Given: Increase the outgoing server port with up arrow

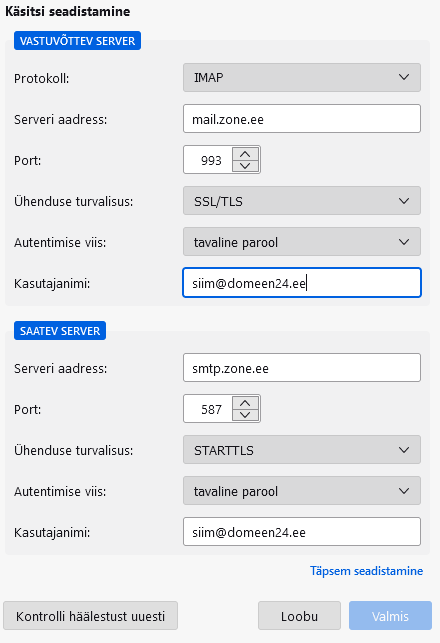Looking at the screenshot, I should pyautogui.click(x=245, y=403).
